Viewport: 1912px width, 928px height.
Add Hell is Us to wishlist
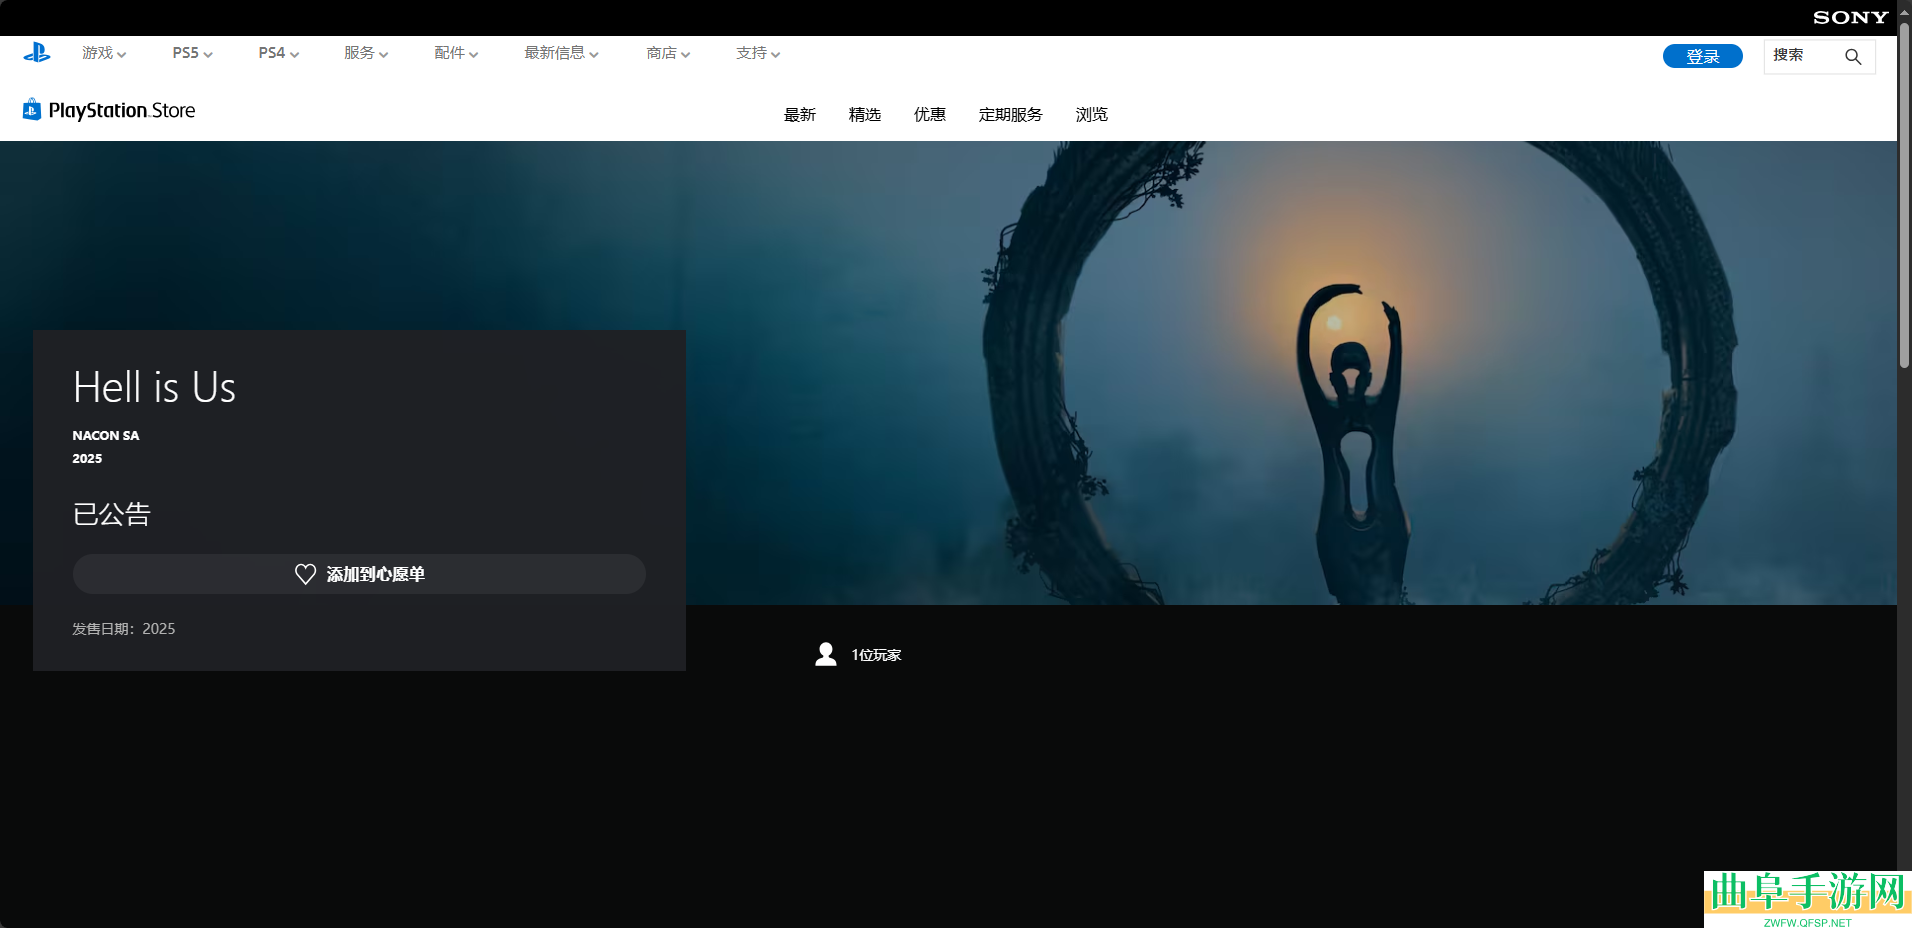click(359, 574)
